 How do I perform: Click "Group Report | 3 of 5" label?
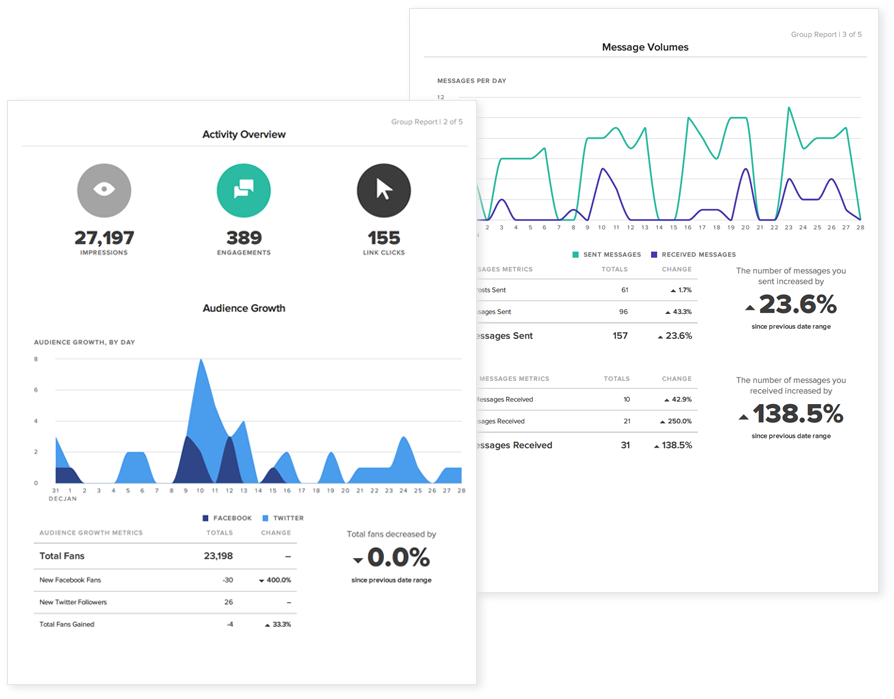point(826,35)
